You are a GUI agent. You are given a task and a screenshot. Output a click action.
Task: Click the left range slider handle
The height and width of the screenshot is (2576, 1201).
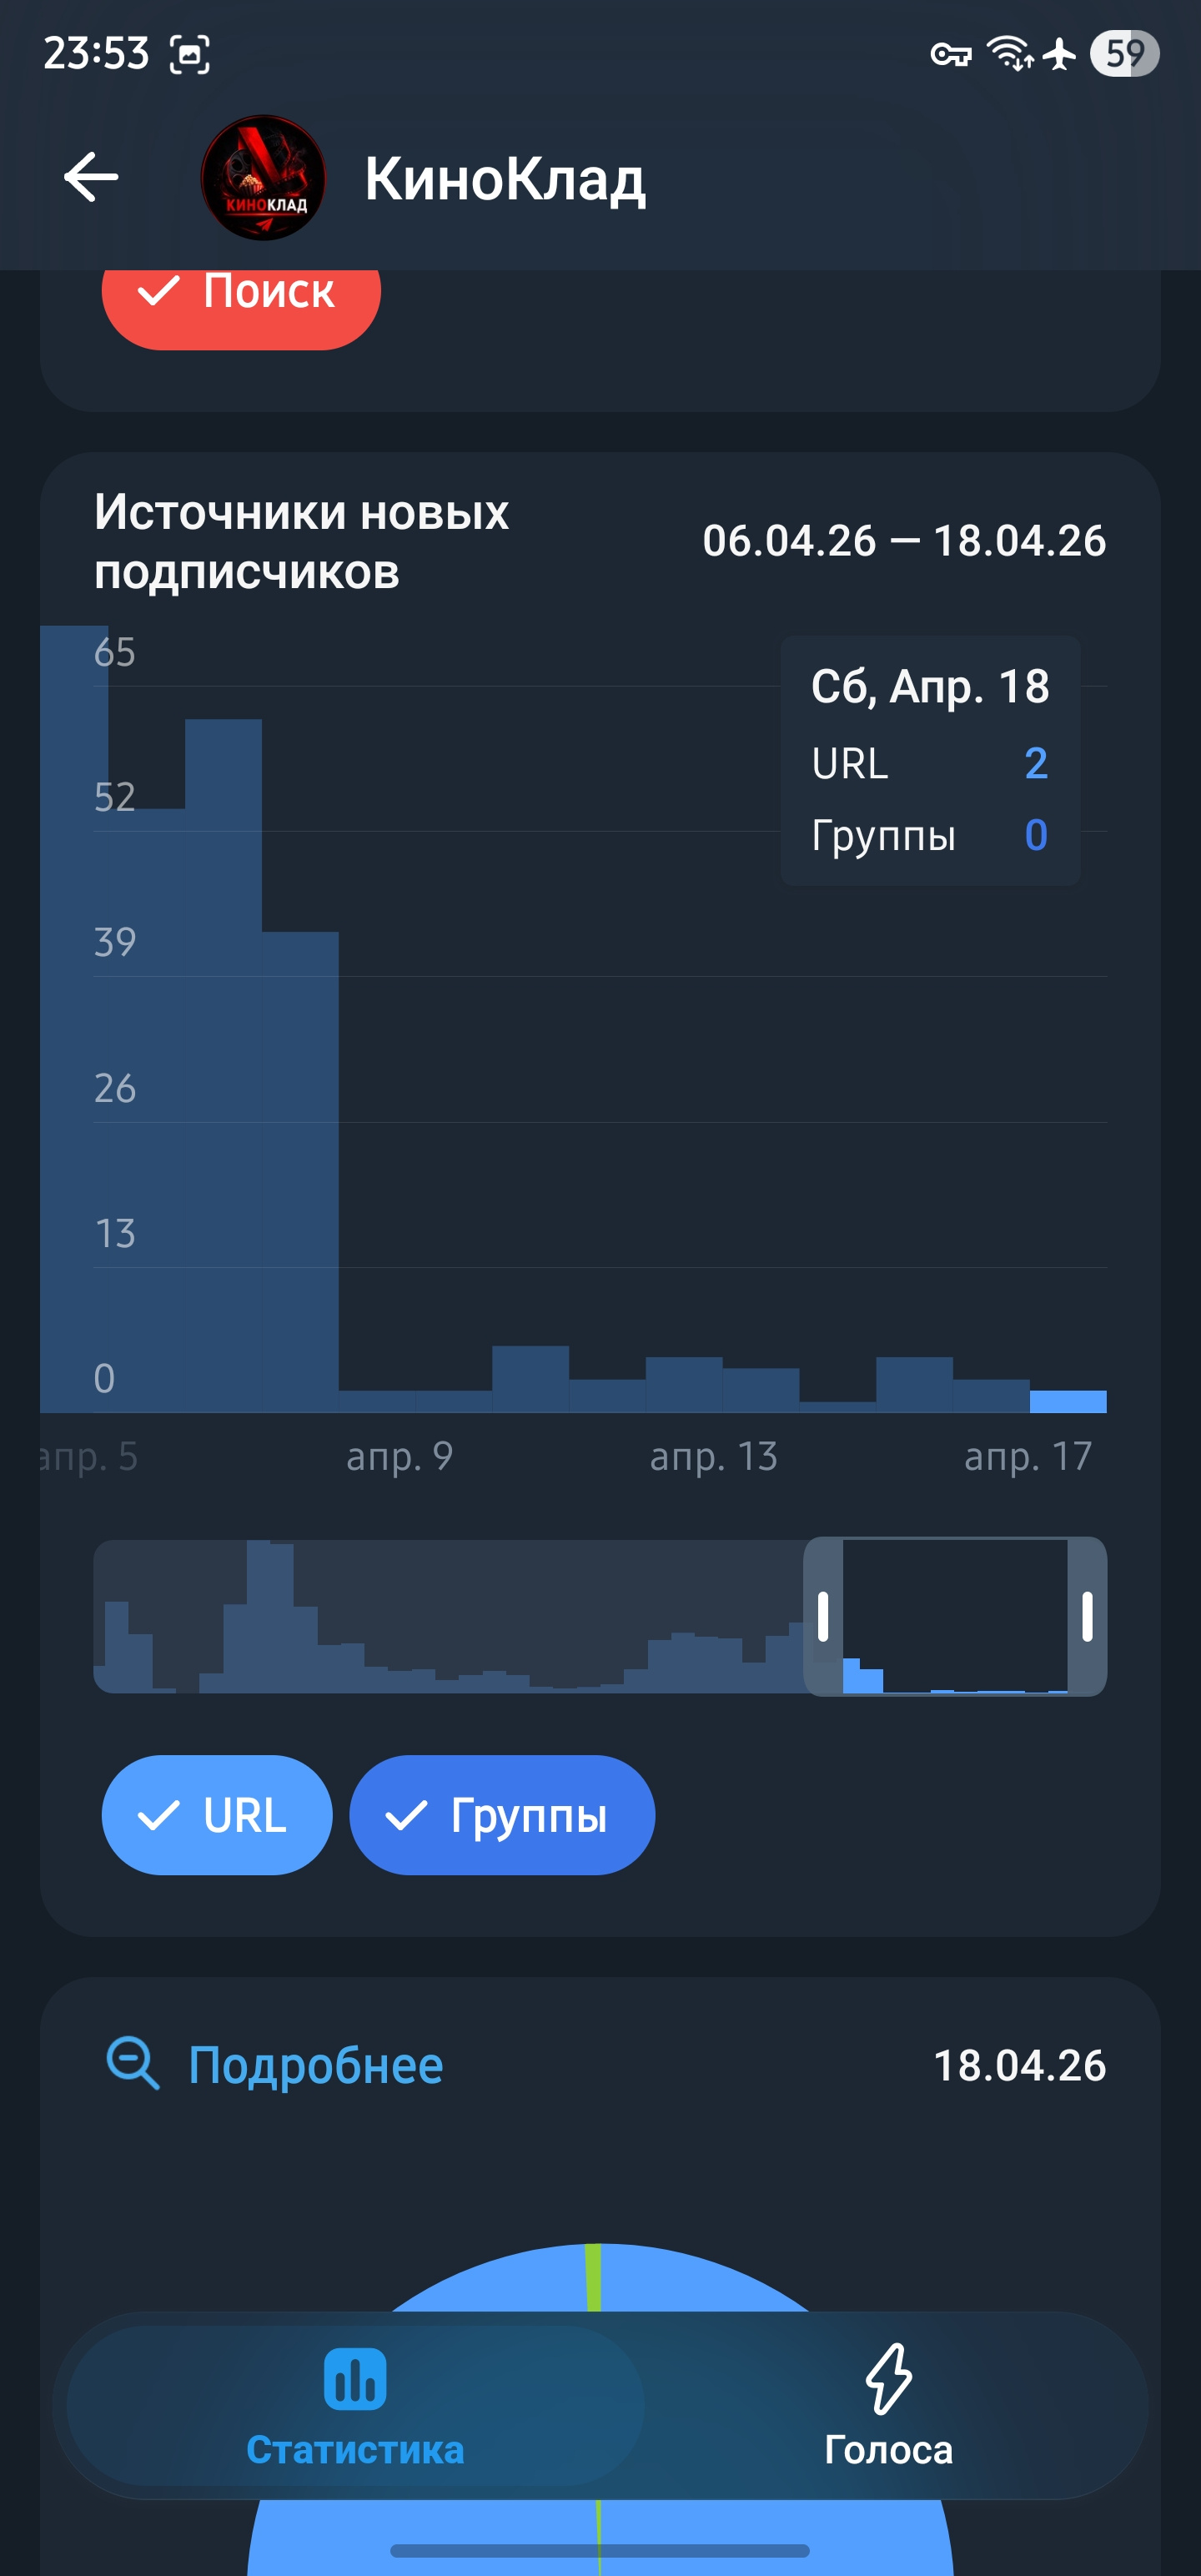(x=823, y=1616)
